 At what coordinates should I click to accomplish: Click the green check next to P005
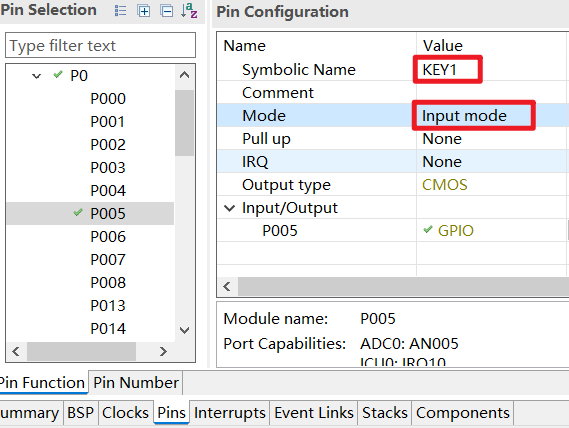point(78,212)
